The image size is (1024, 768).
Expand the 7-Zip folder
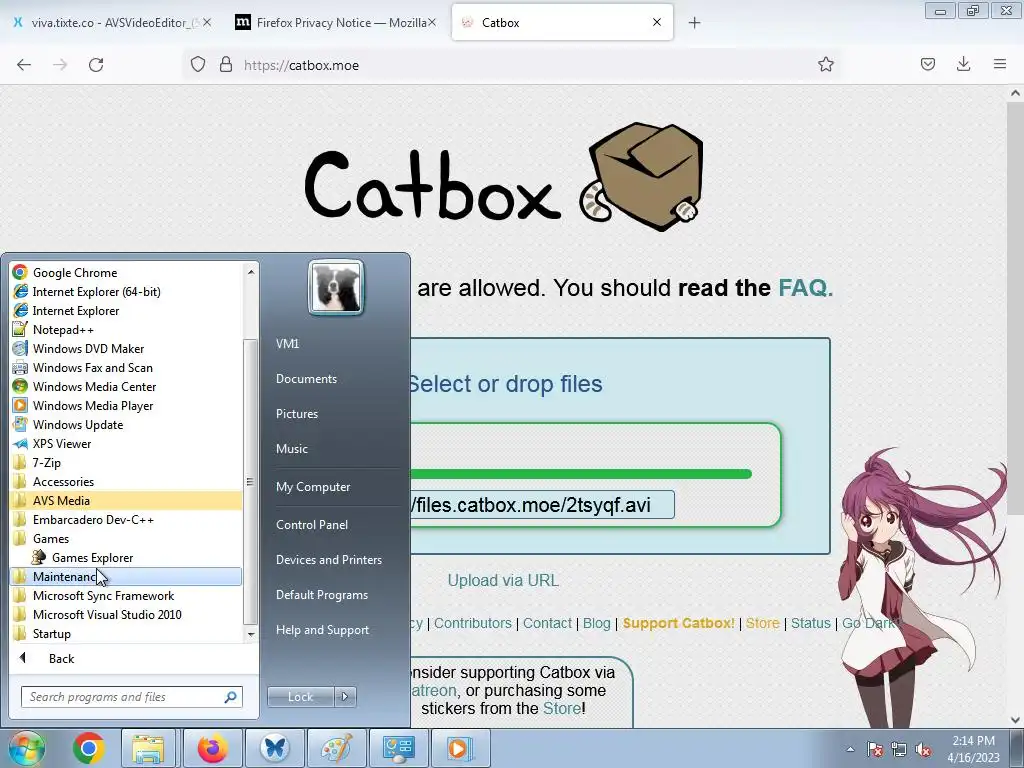(46, 462)
